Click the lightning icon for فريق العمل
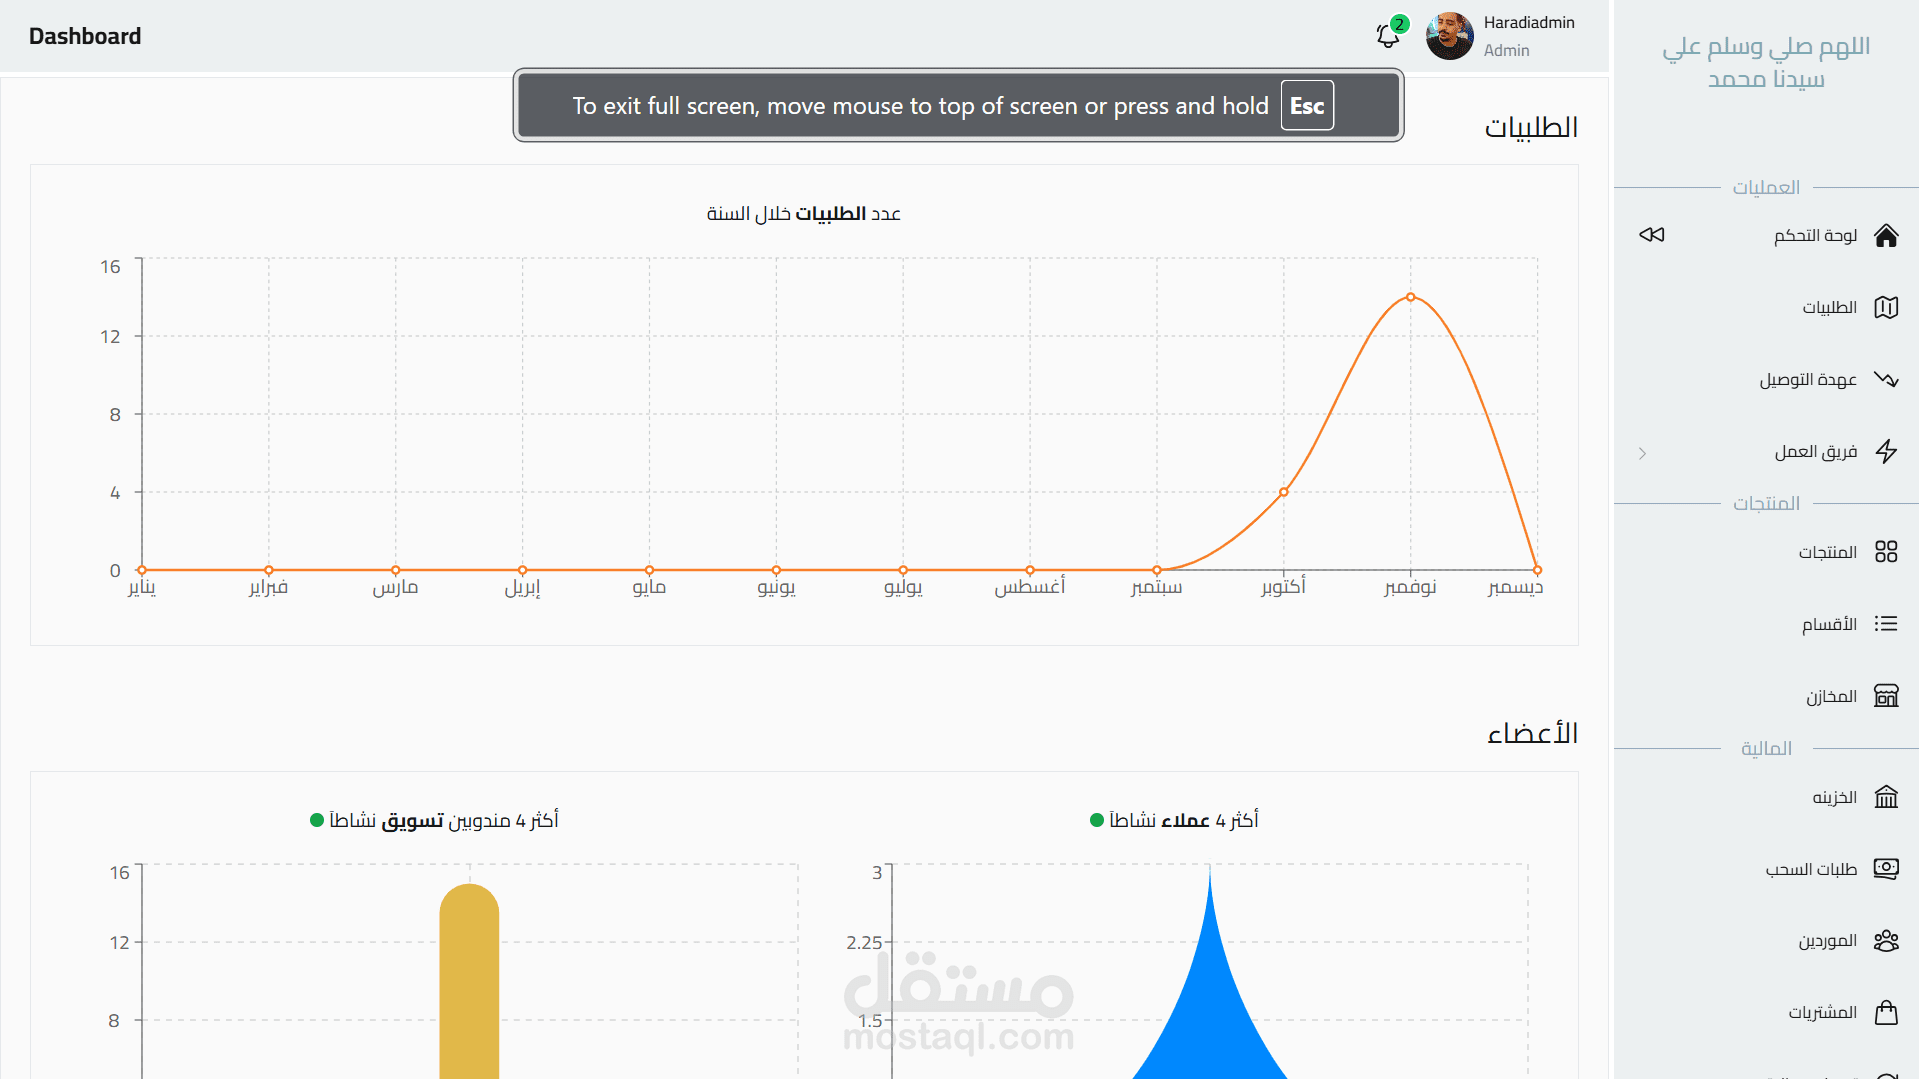 pos(1886,451)
